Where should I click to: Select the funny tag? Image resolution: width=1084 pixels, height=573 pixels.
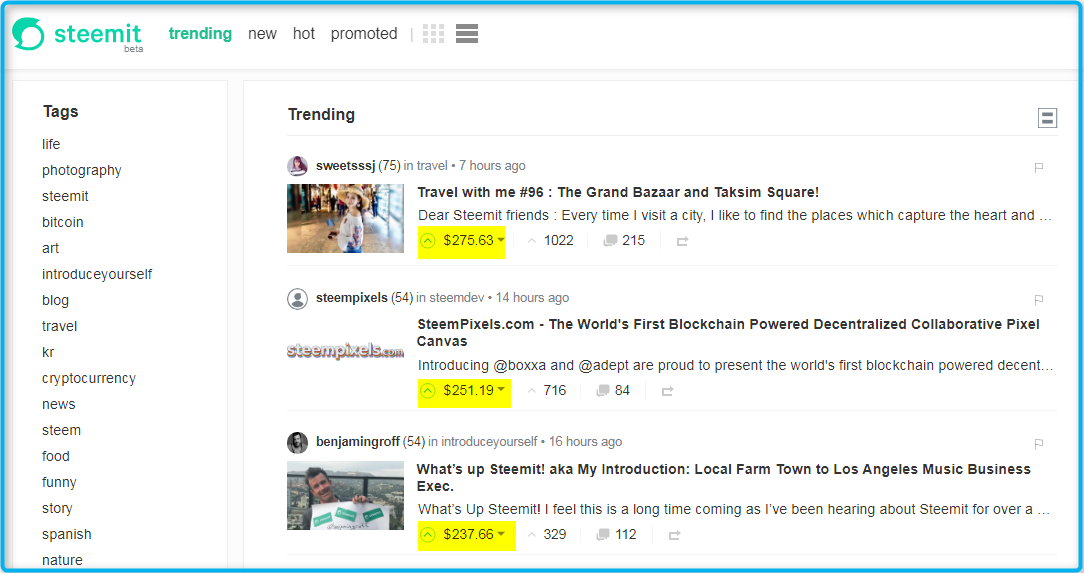pyautogui.click(x=59, y=482)
